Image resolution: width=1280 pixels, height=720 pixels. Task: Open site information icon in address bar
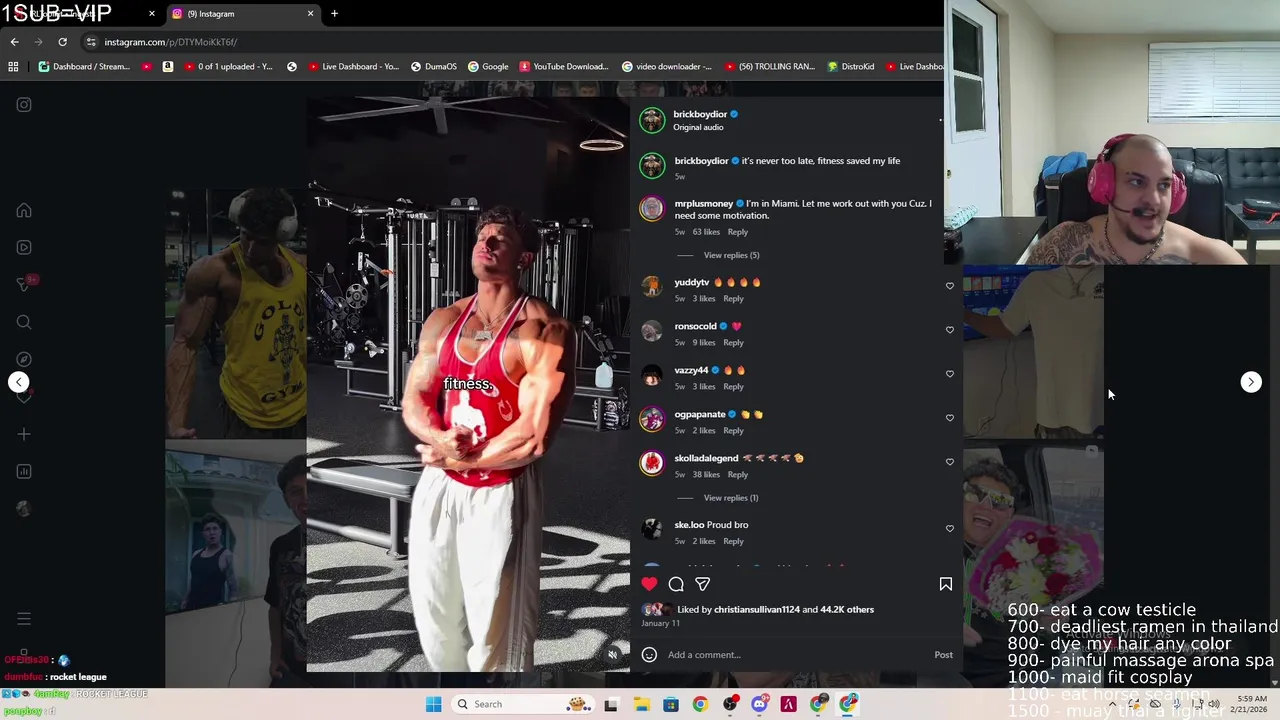coord(91,42)
